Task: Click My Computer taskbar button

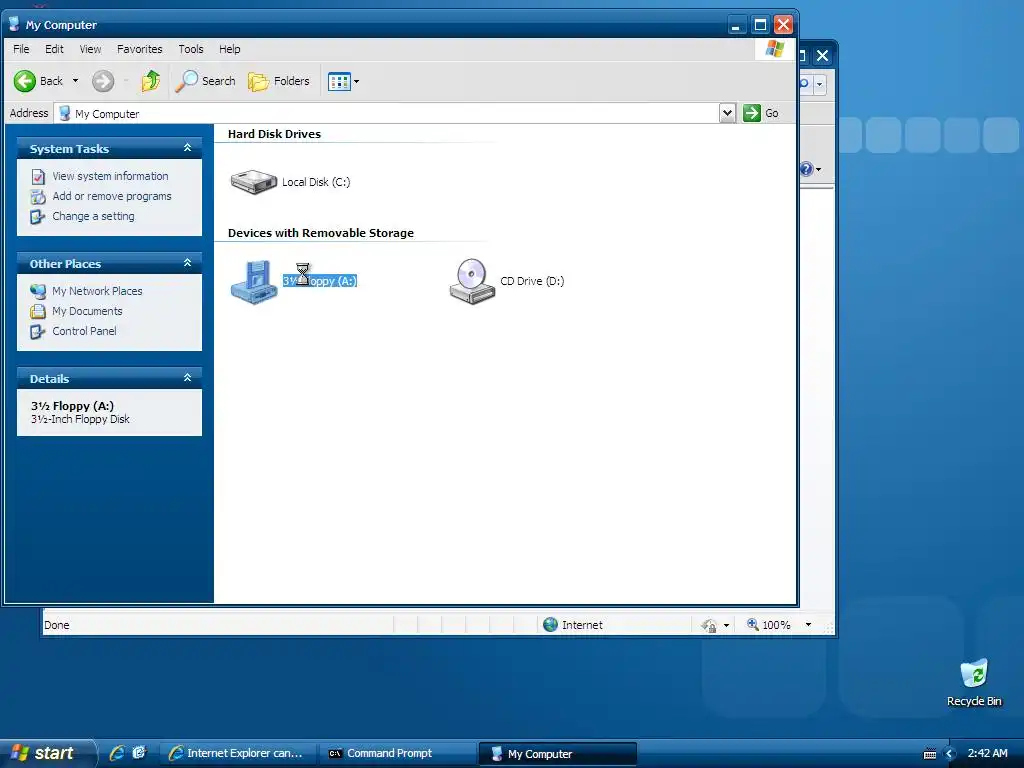Action: (x=557, y=754)
